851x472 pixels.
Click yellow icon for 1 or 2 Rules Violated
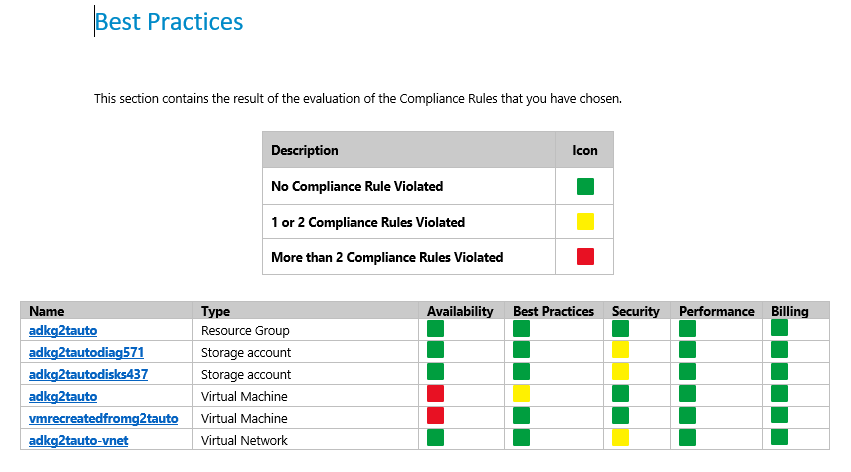(585, 221)
